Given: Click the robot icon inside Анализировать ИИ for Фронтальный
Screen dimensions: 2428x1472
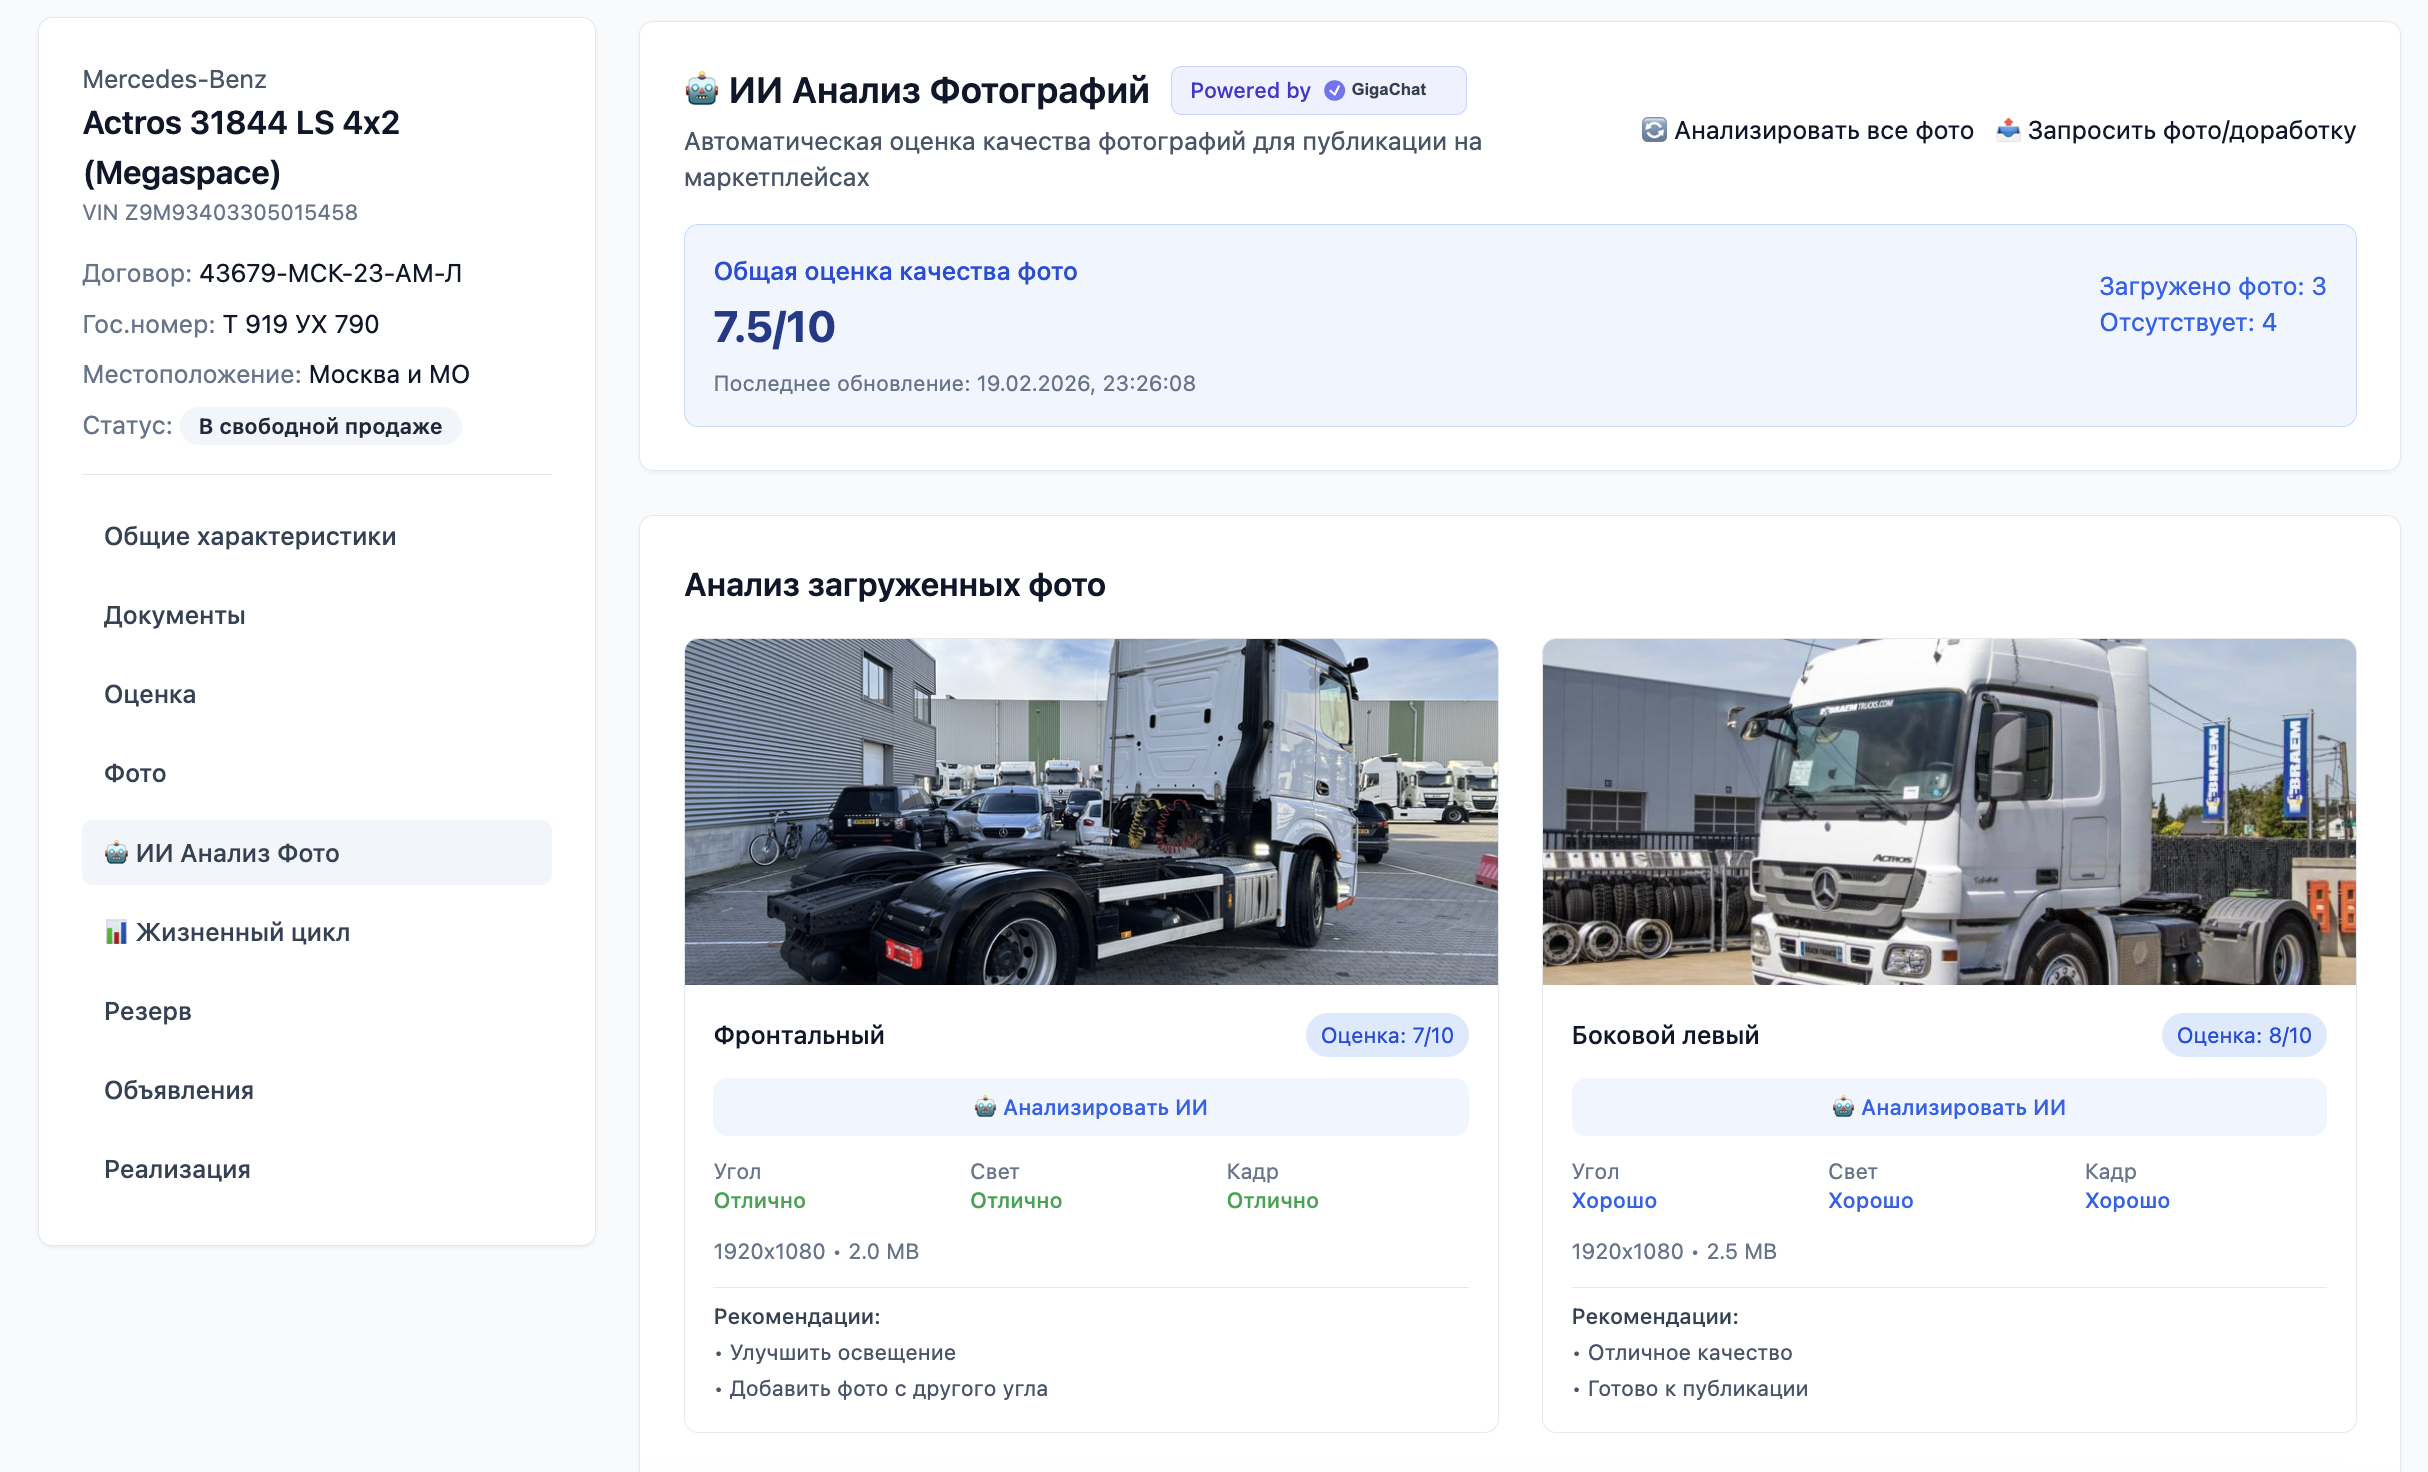Looking at the screenshot, I should (984, 1107).
